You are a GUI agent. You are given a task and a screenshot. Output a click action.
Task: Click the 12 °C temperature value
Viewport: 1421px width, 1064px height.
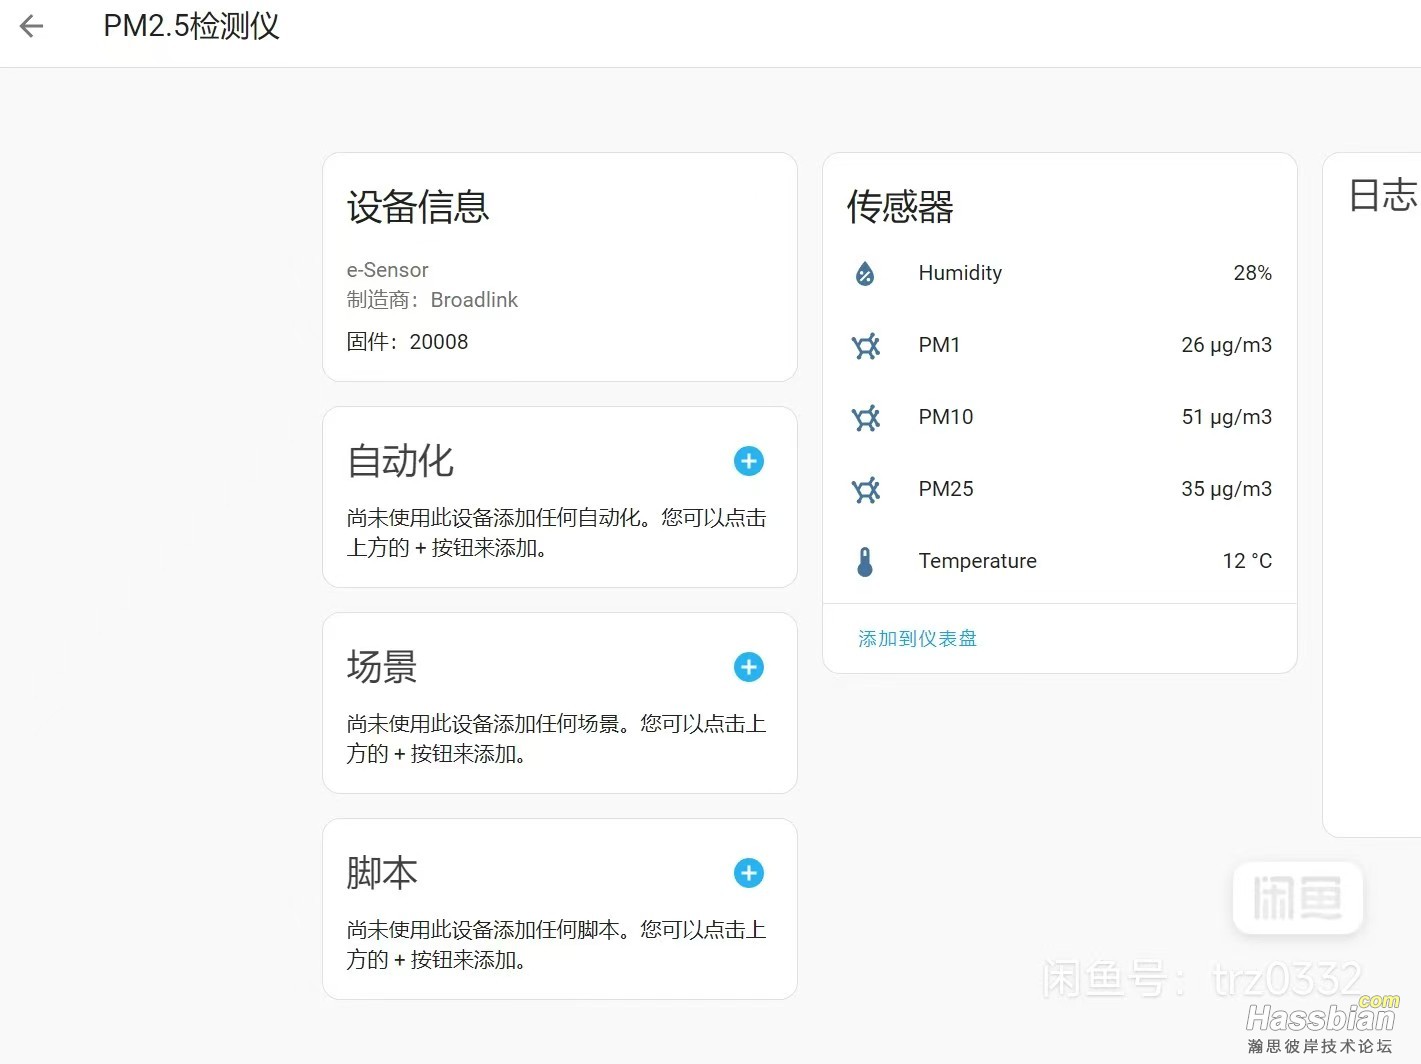(x=1247, y=561)
